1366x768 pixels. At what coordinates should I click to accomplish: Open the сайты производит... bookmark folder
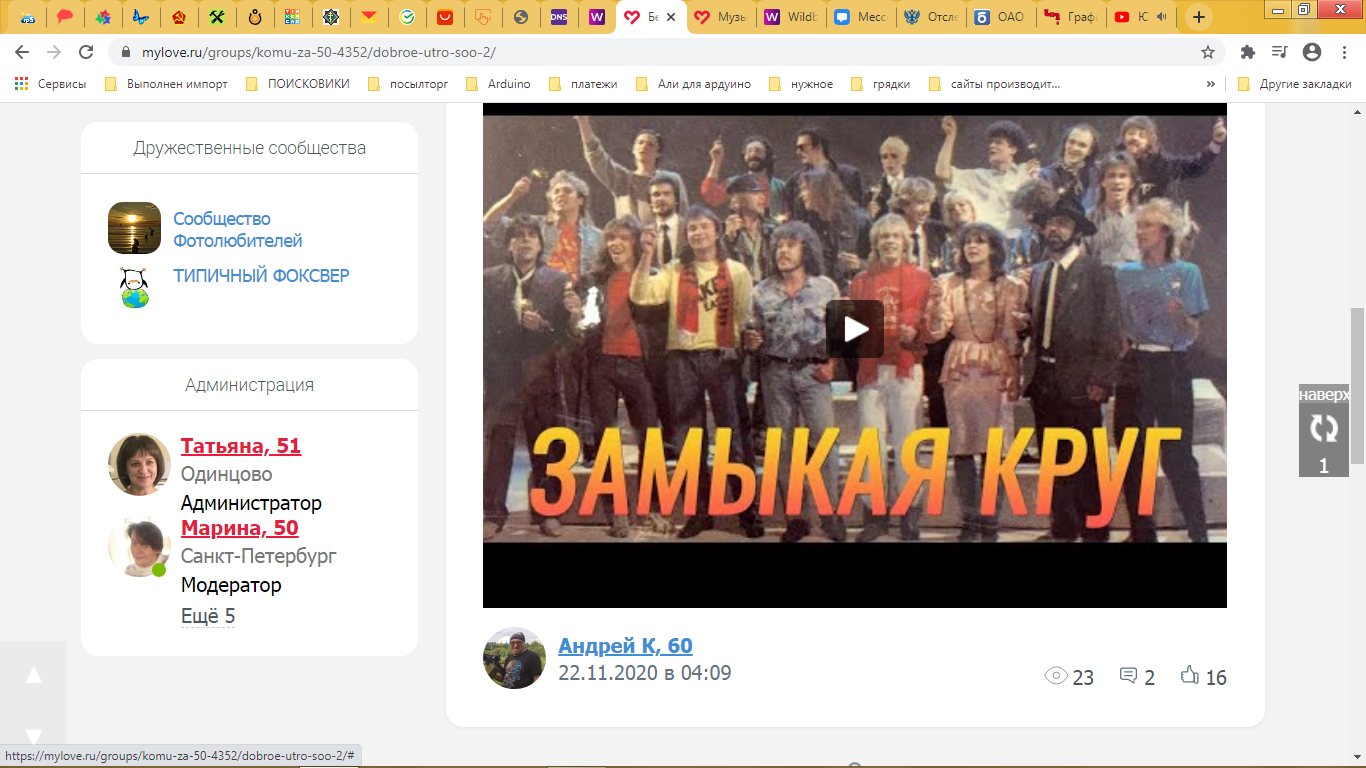coord(994,84)
